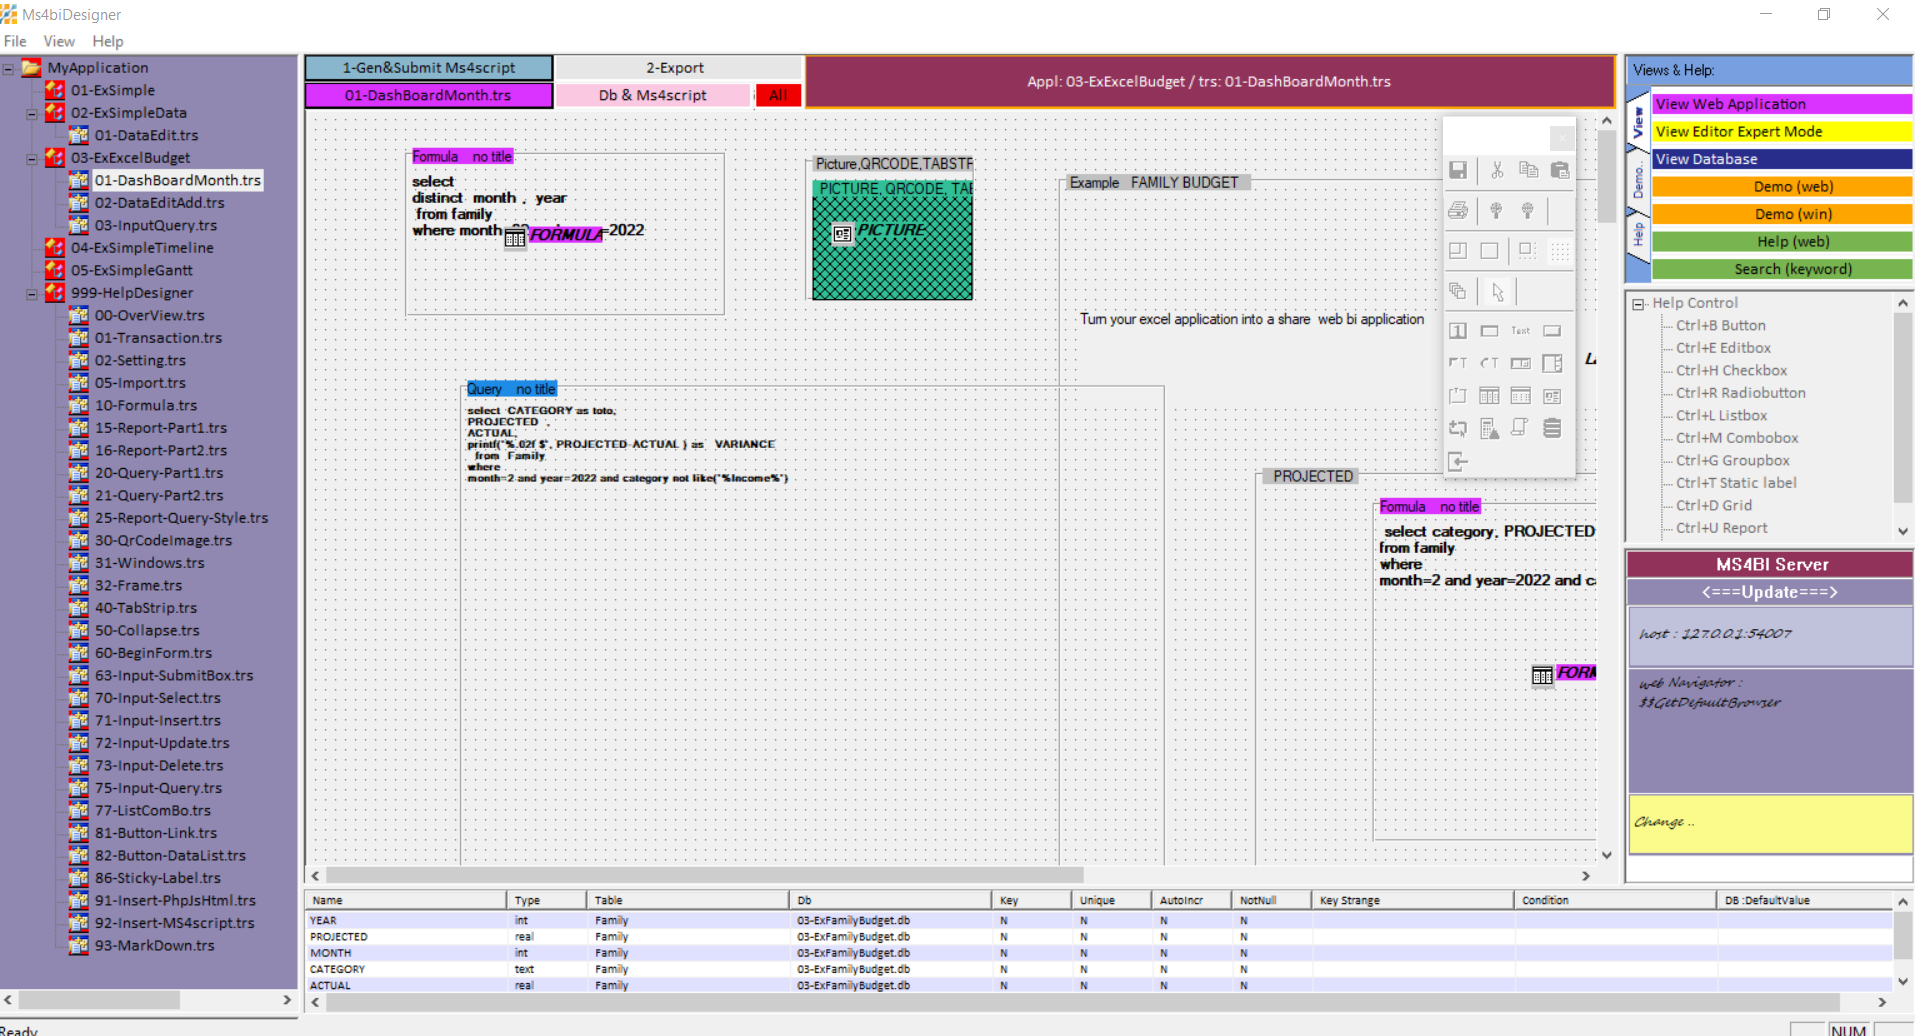This screenshot has height=1036, width=1915.
Task: Toggle the arrow pointer selection mode
Action: pyautogui.click(x=1497, y=292)
